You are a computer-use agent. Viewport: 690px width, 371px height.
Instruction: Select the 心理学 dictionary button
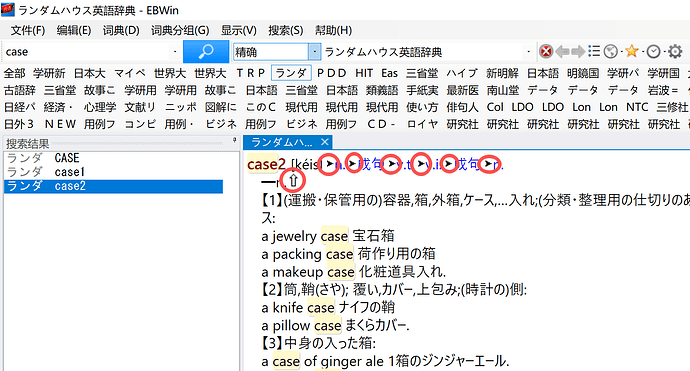[100, 107]
